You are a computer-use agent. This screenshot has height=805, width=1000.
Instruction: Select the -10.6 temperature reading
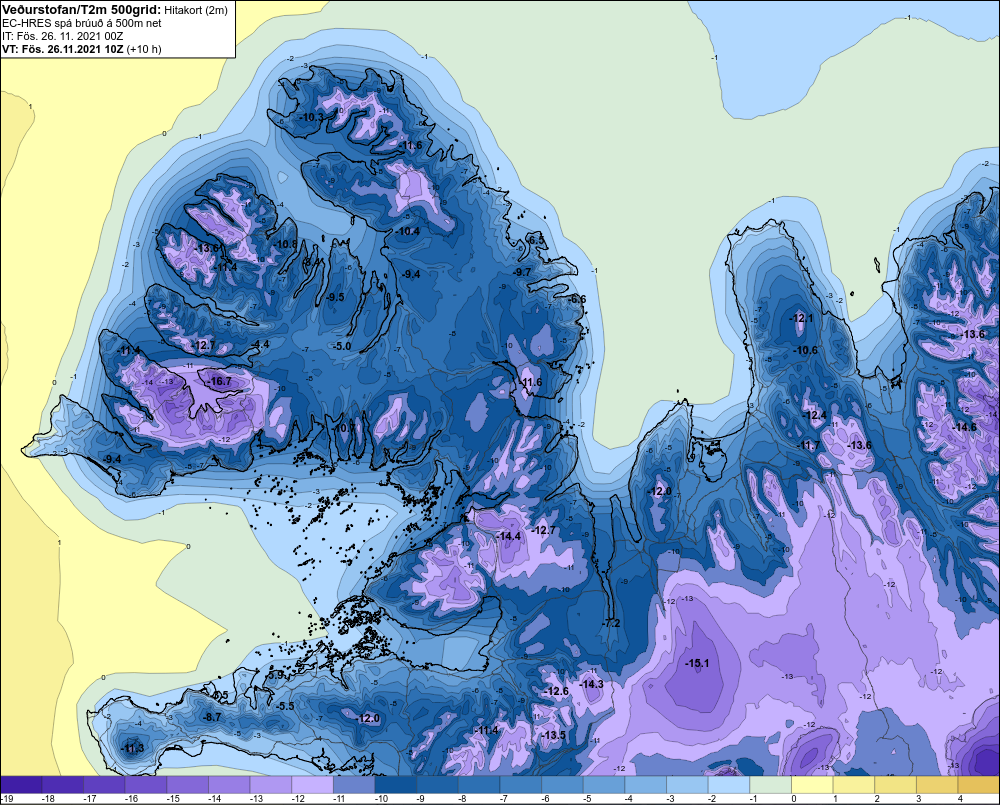(805, 350)
